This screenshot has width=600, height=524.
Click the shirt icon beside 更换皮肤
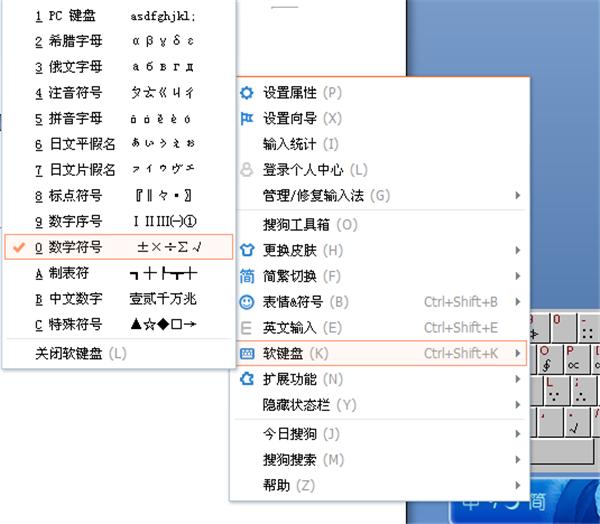coord(246,250)
